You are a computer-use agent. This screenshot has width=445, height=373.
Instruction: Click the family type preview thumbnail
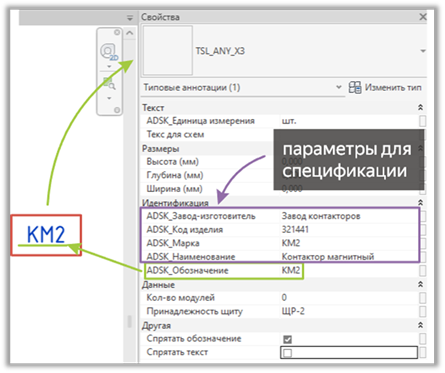click(x=168, y=50)
